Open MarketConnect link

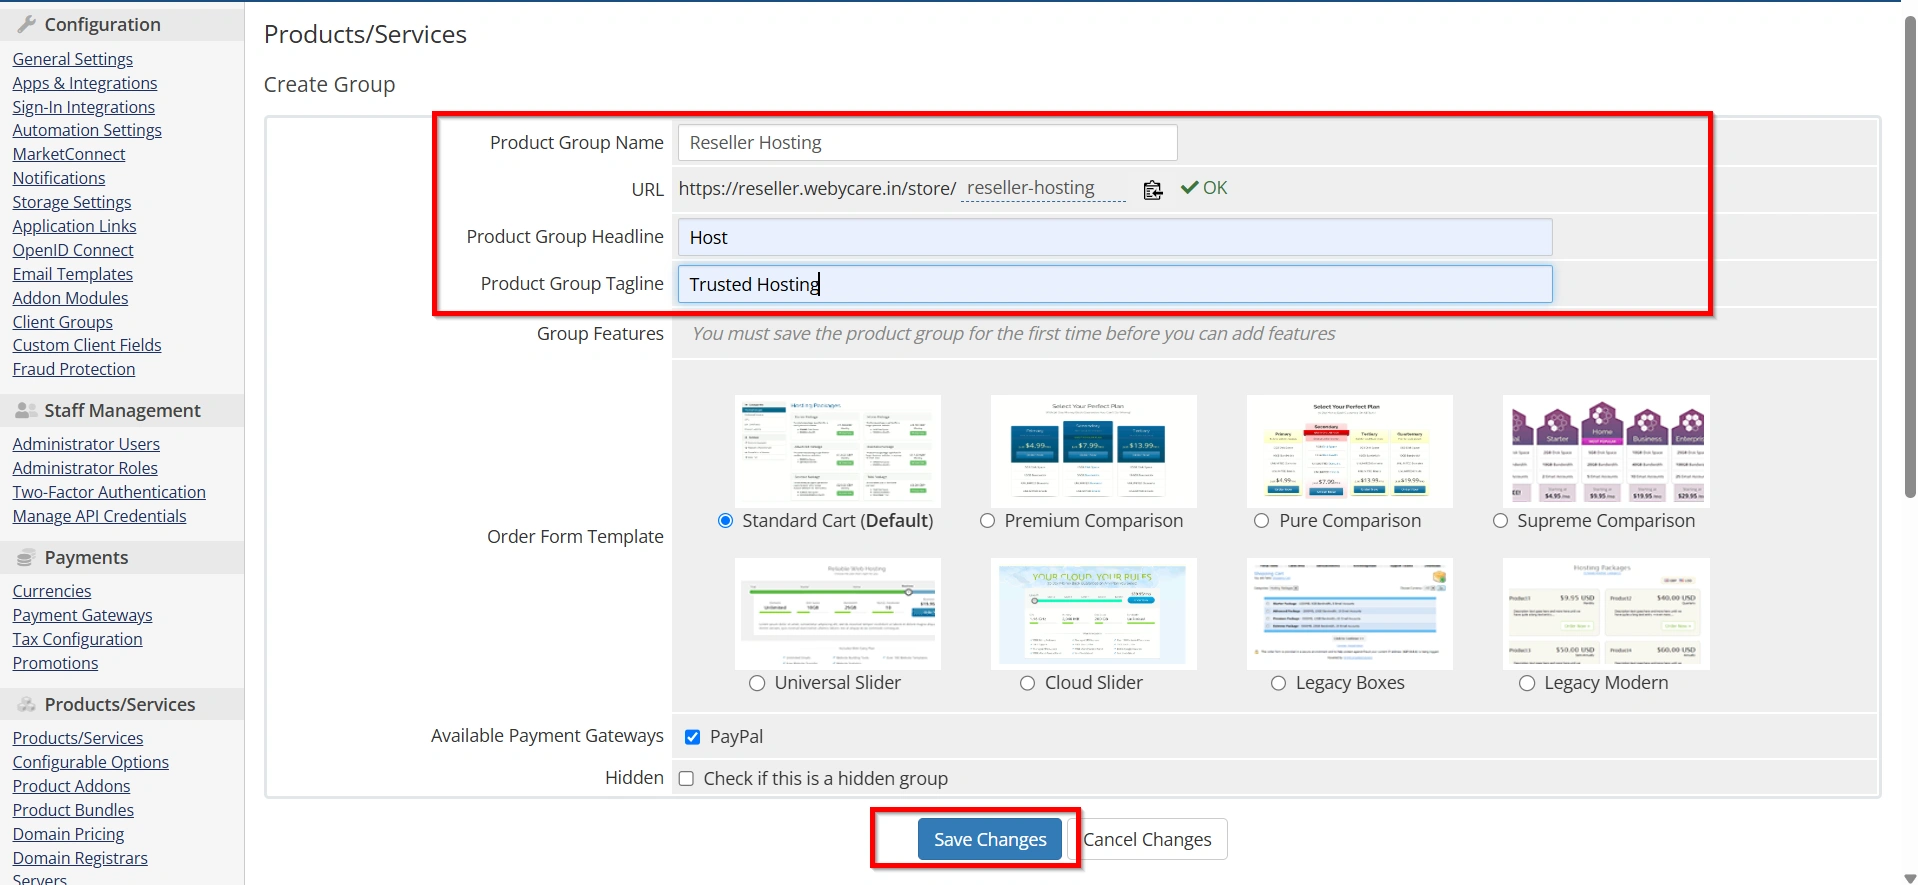point(69,154)
